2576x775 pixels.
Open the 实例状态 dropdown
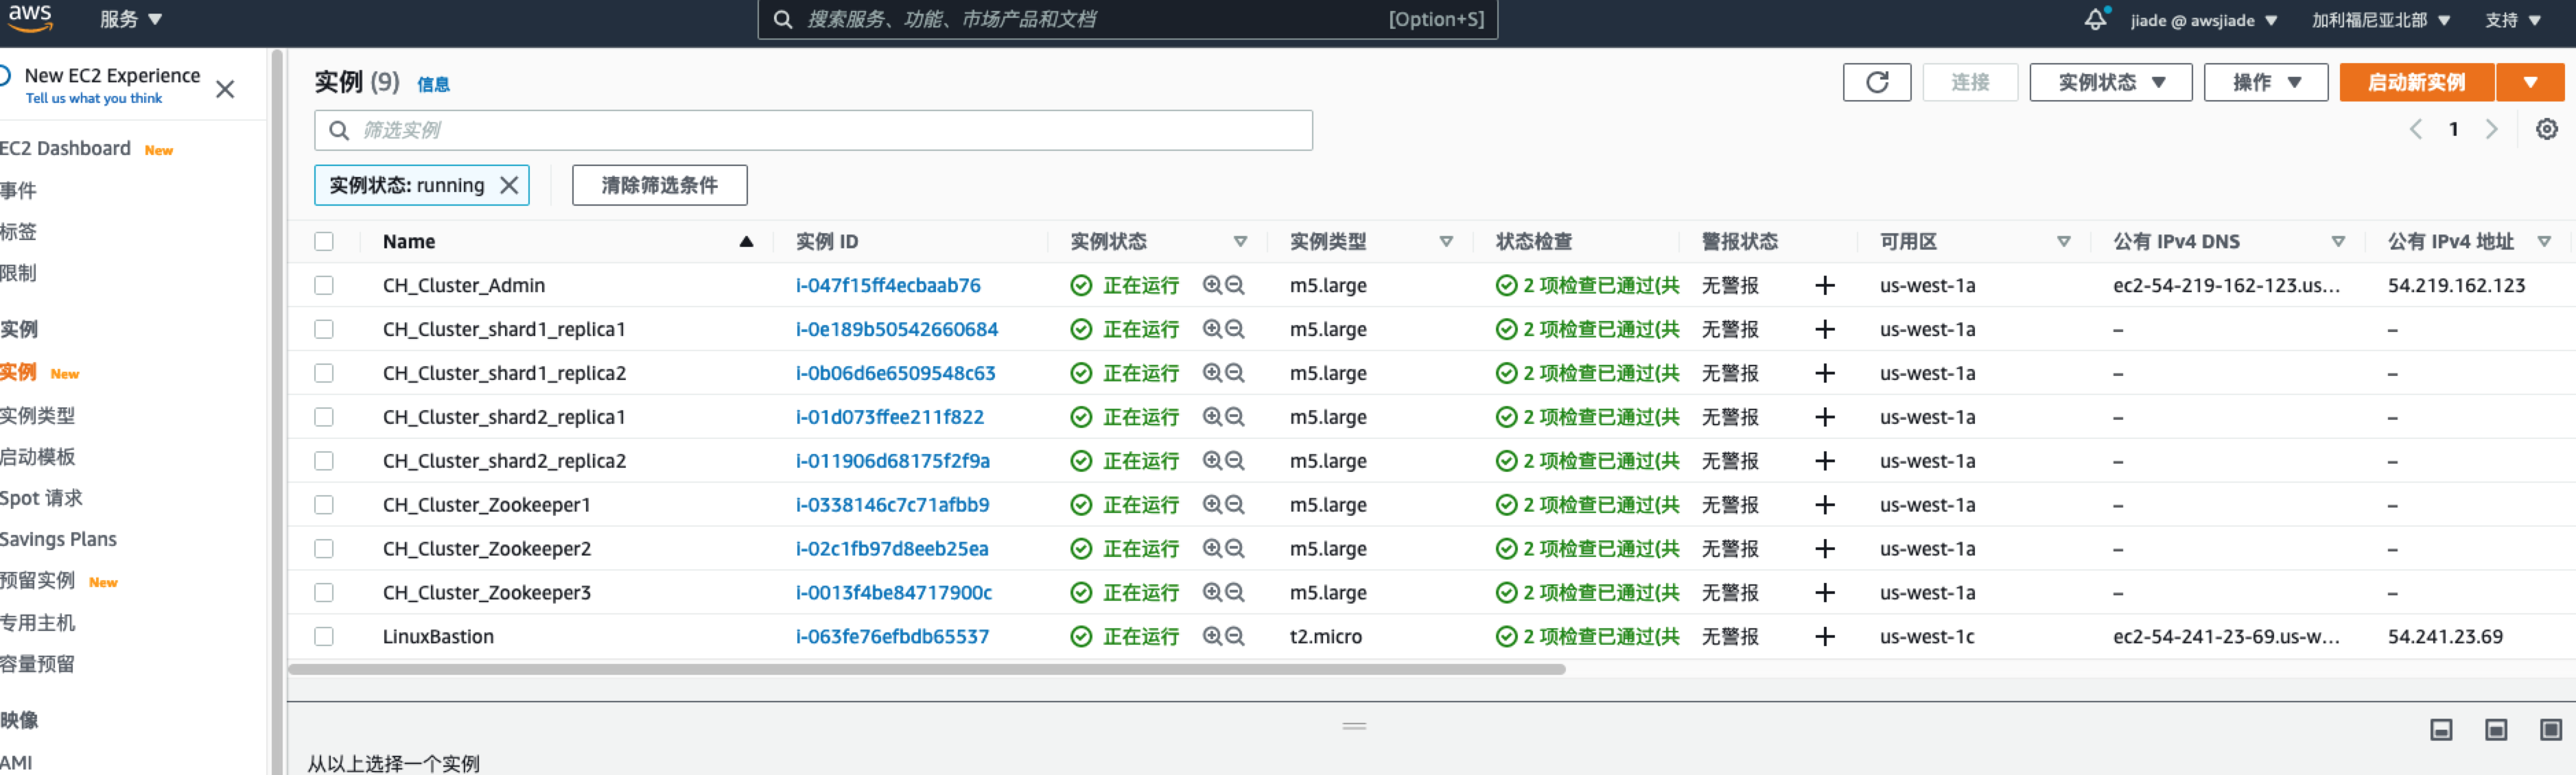[2110, 82]
